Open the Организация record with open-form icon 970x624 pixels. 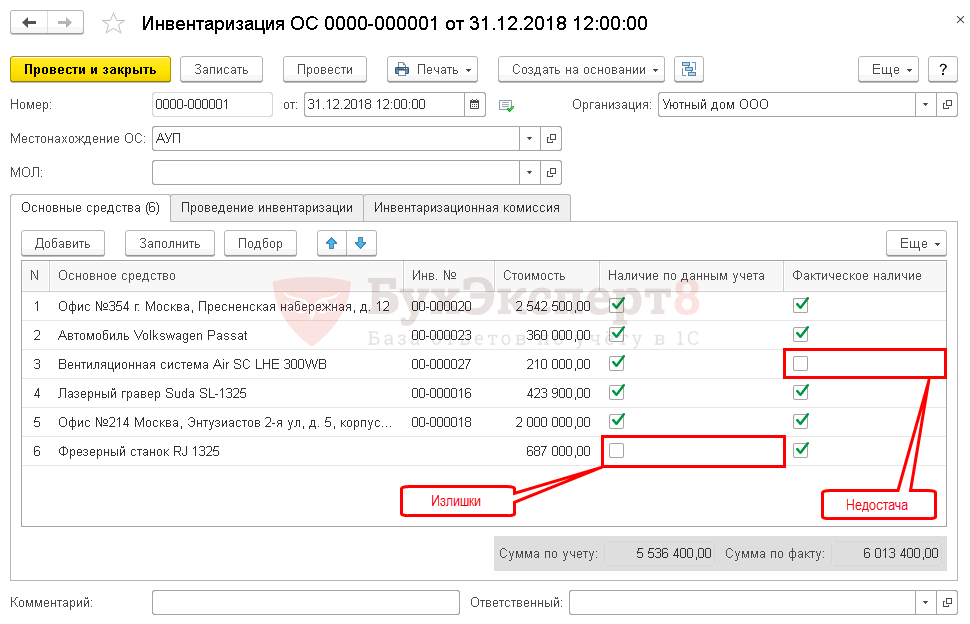click(x=947, y=104)
